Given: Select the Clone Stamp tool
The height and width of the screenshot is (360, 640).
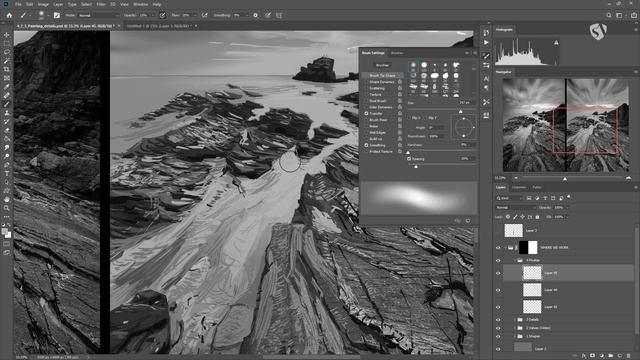Looking at the screenshot, I should click(7, 113).
